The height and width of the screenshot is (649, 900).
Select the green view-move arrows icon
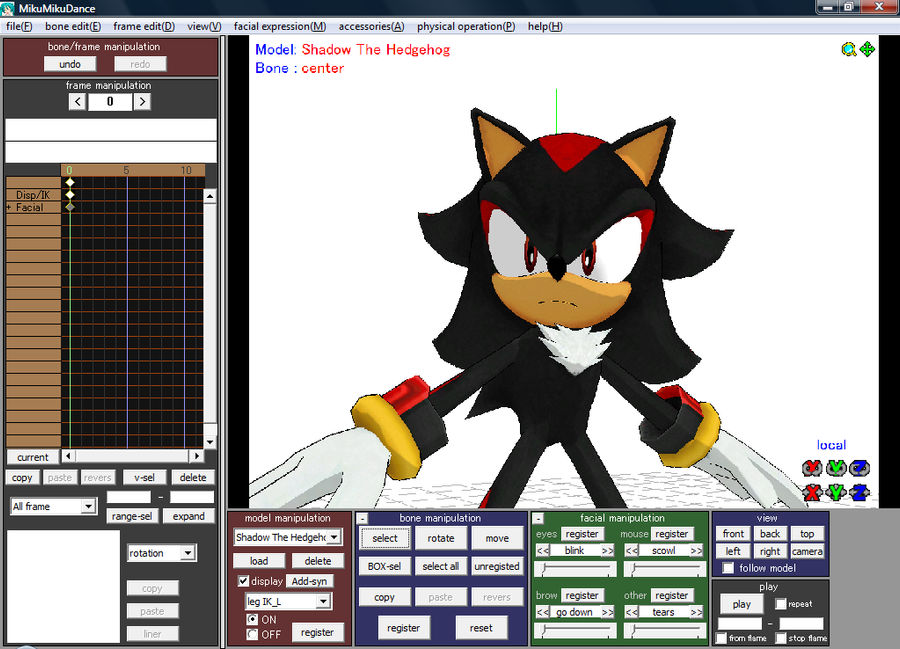(x=867, y=48)
